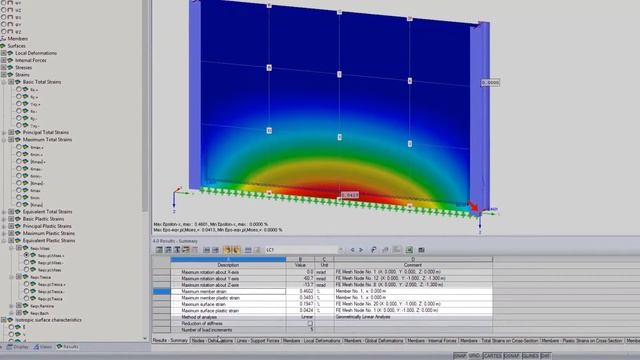Click the blue rows icon left of LC1 box

(248, 250)
